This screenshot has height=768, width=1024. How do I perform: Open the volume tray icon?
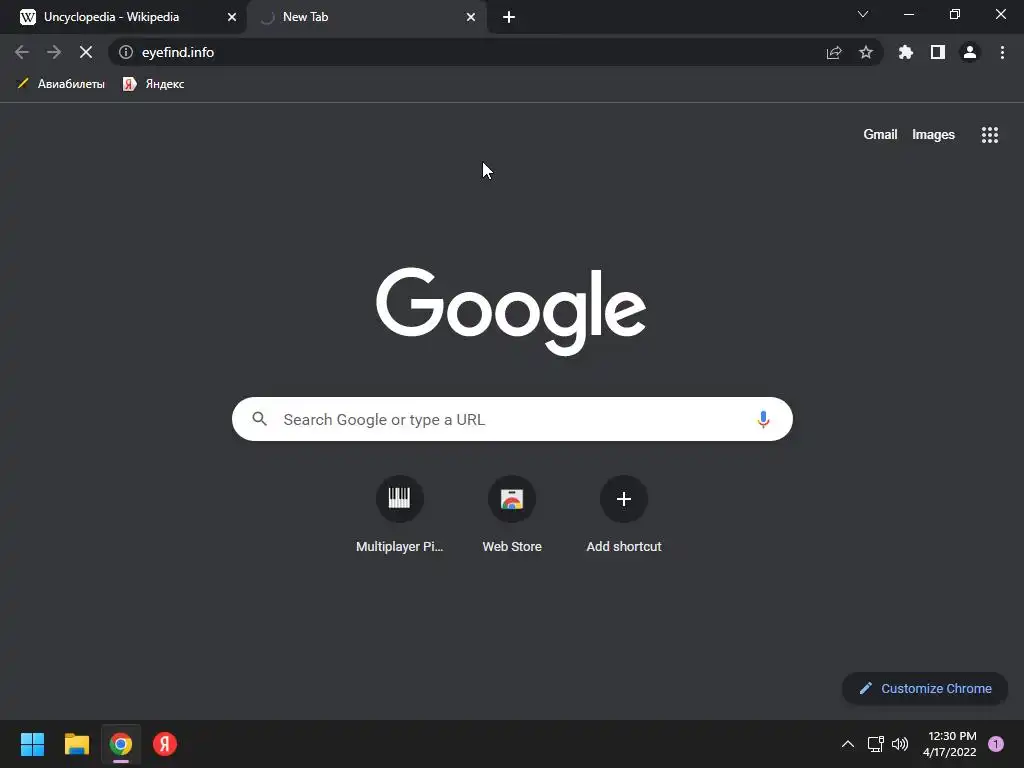[x=899, y=744]
